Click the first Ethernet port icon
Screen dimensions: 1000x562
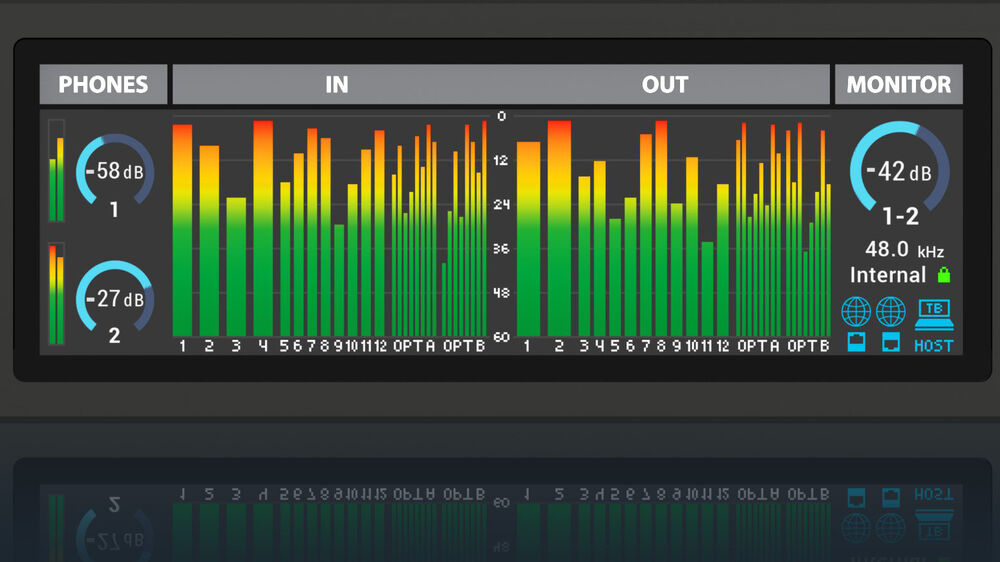(x=856, y=343)
